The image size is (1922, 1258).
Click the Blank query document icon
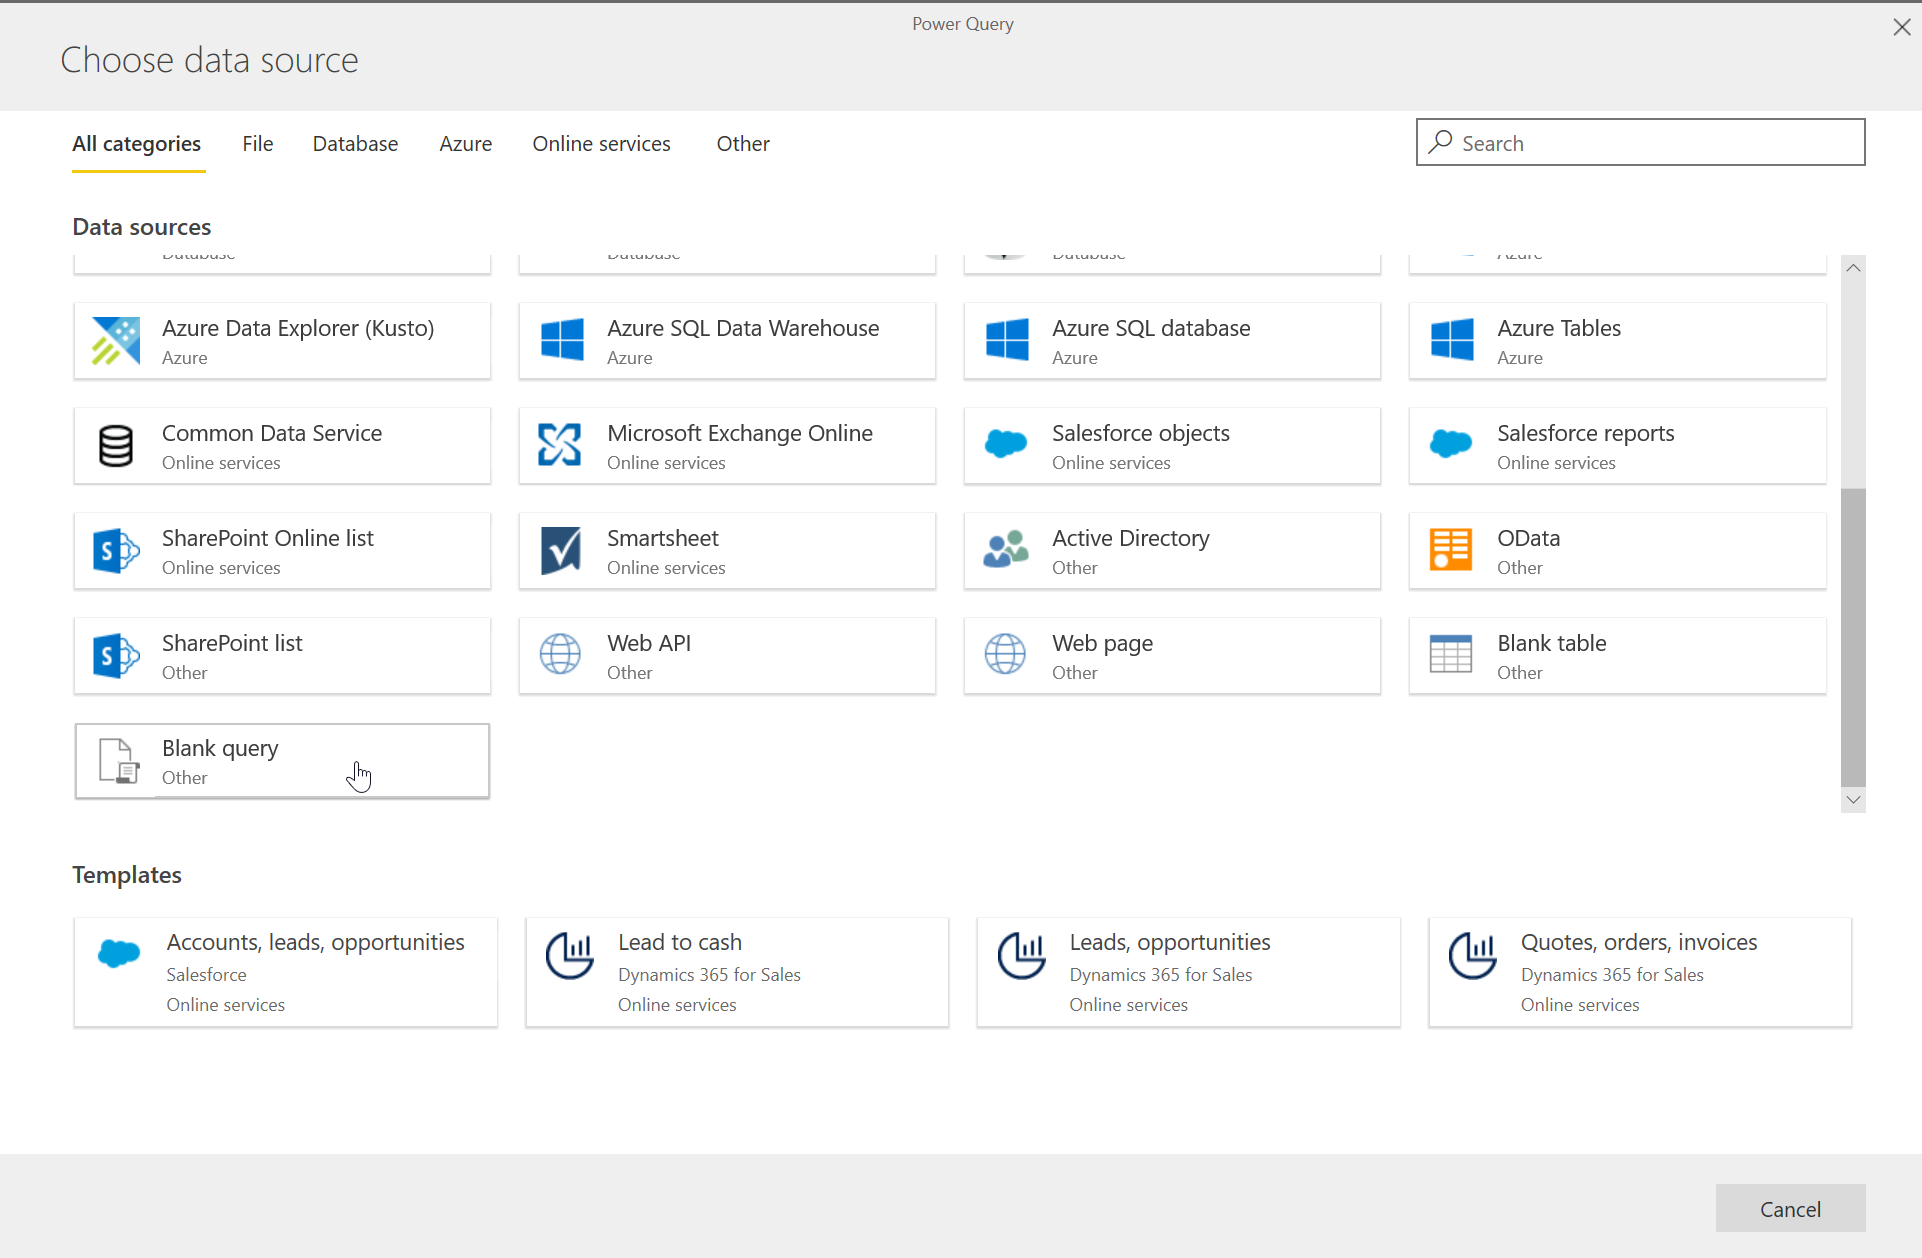point(119,761)
